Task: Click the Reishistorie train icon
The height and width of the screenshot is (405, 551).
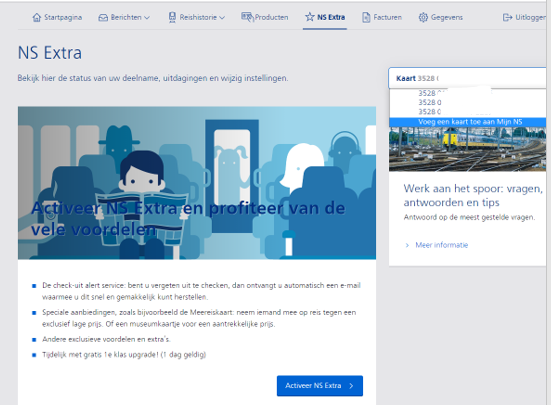Action: coord(172,17)
